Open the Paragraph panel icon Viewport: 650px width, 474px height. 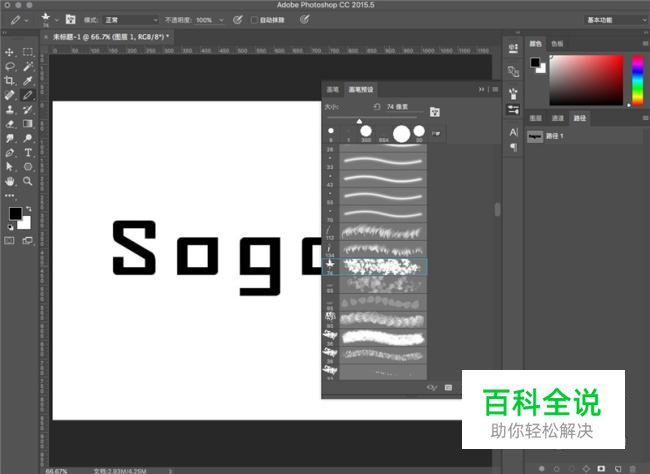[x=513, y=147]
